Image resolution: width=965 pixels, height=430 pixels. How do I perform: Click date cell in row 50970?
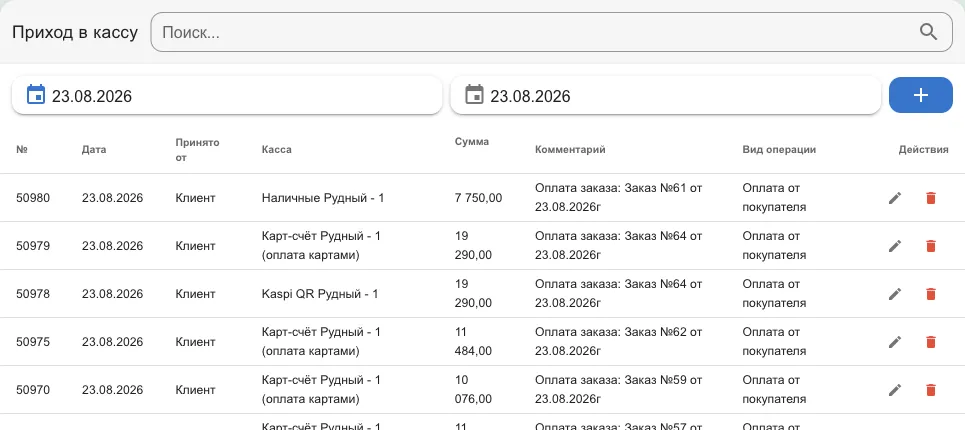point(113,390)
